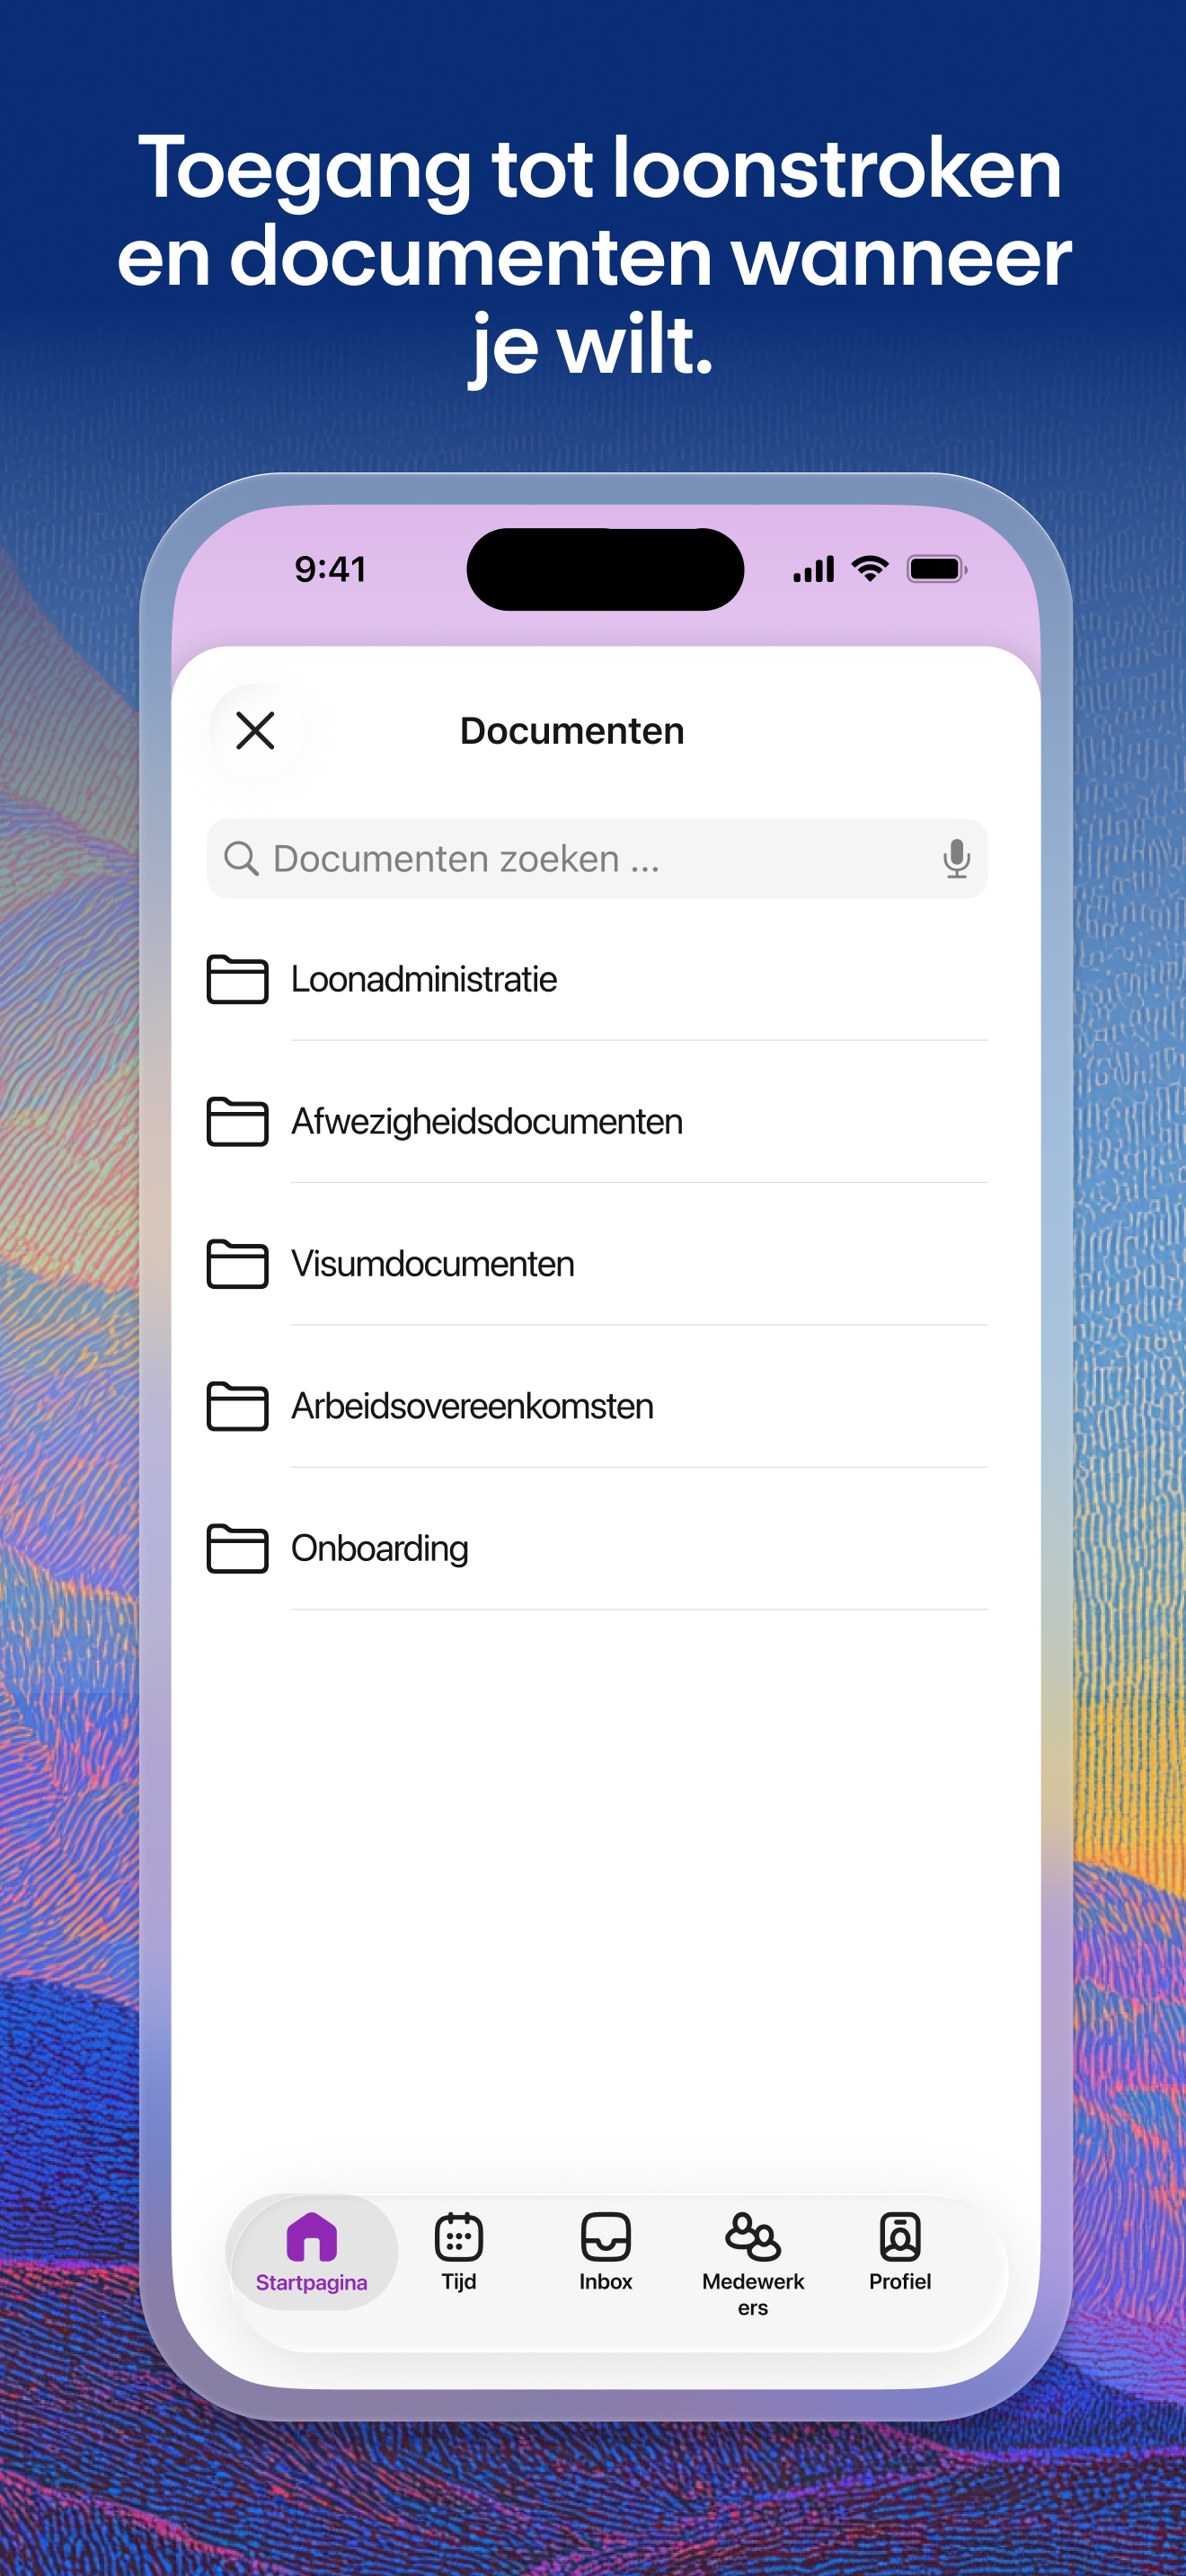
Task: Switch to the Medewerkers tab
Action: (x=753, y=2264)
